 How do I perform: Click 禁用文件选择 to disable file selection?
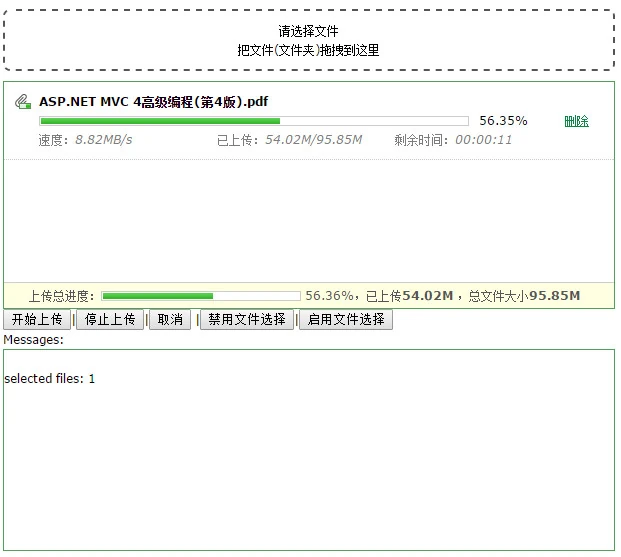tap(247, 319)
